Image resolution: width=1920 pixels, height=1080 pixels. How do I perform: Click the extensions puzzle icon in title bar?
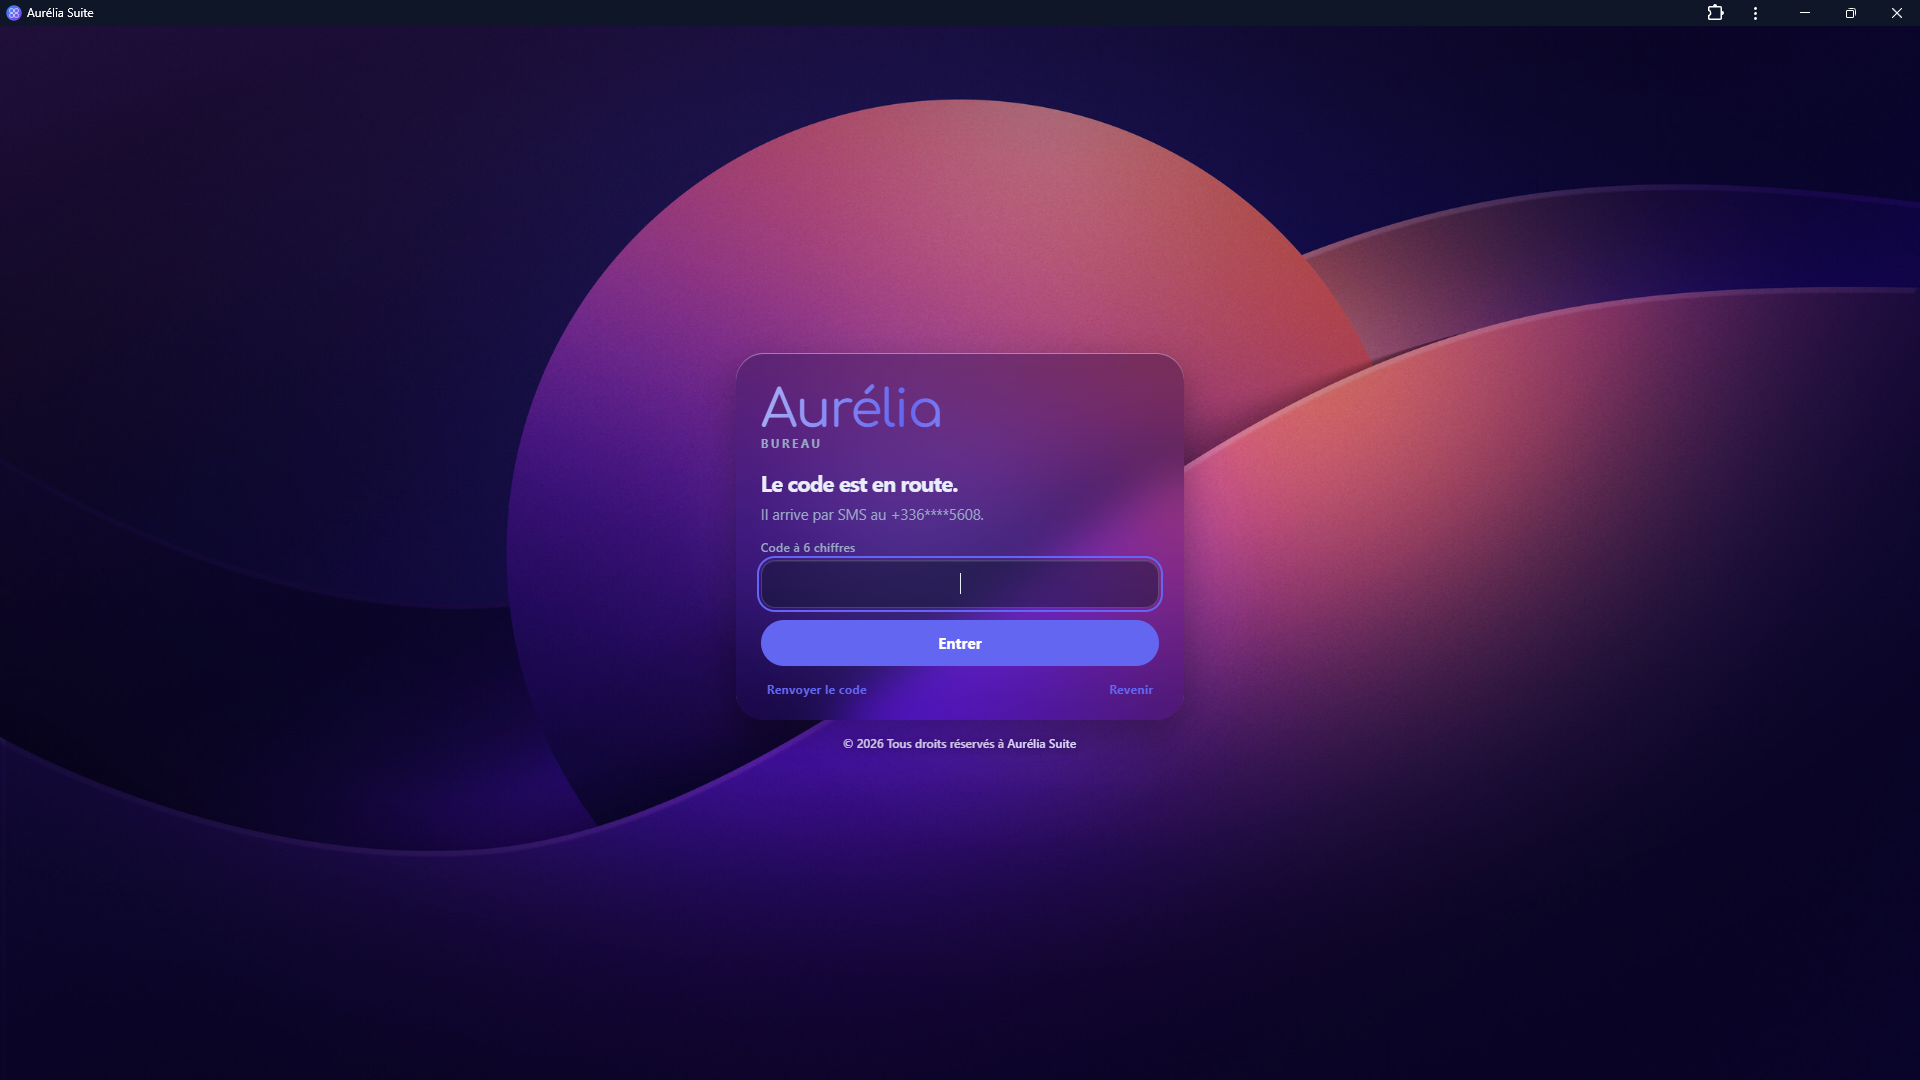point(1715,13)
